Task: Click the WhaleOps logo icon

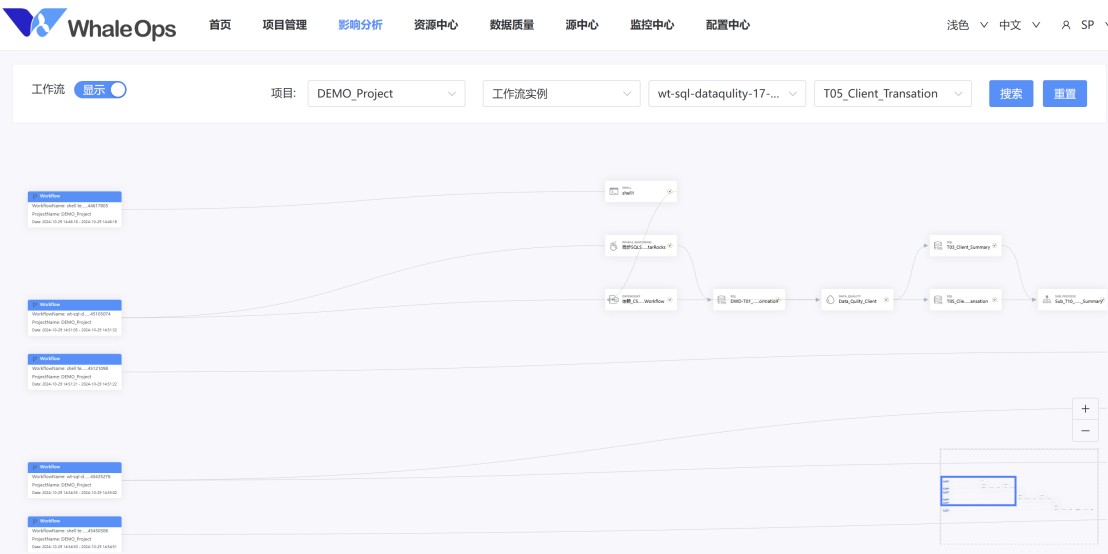Action: point(33,23)
